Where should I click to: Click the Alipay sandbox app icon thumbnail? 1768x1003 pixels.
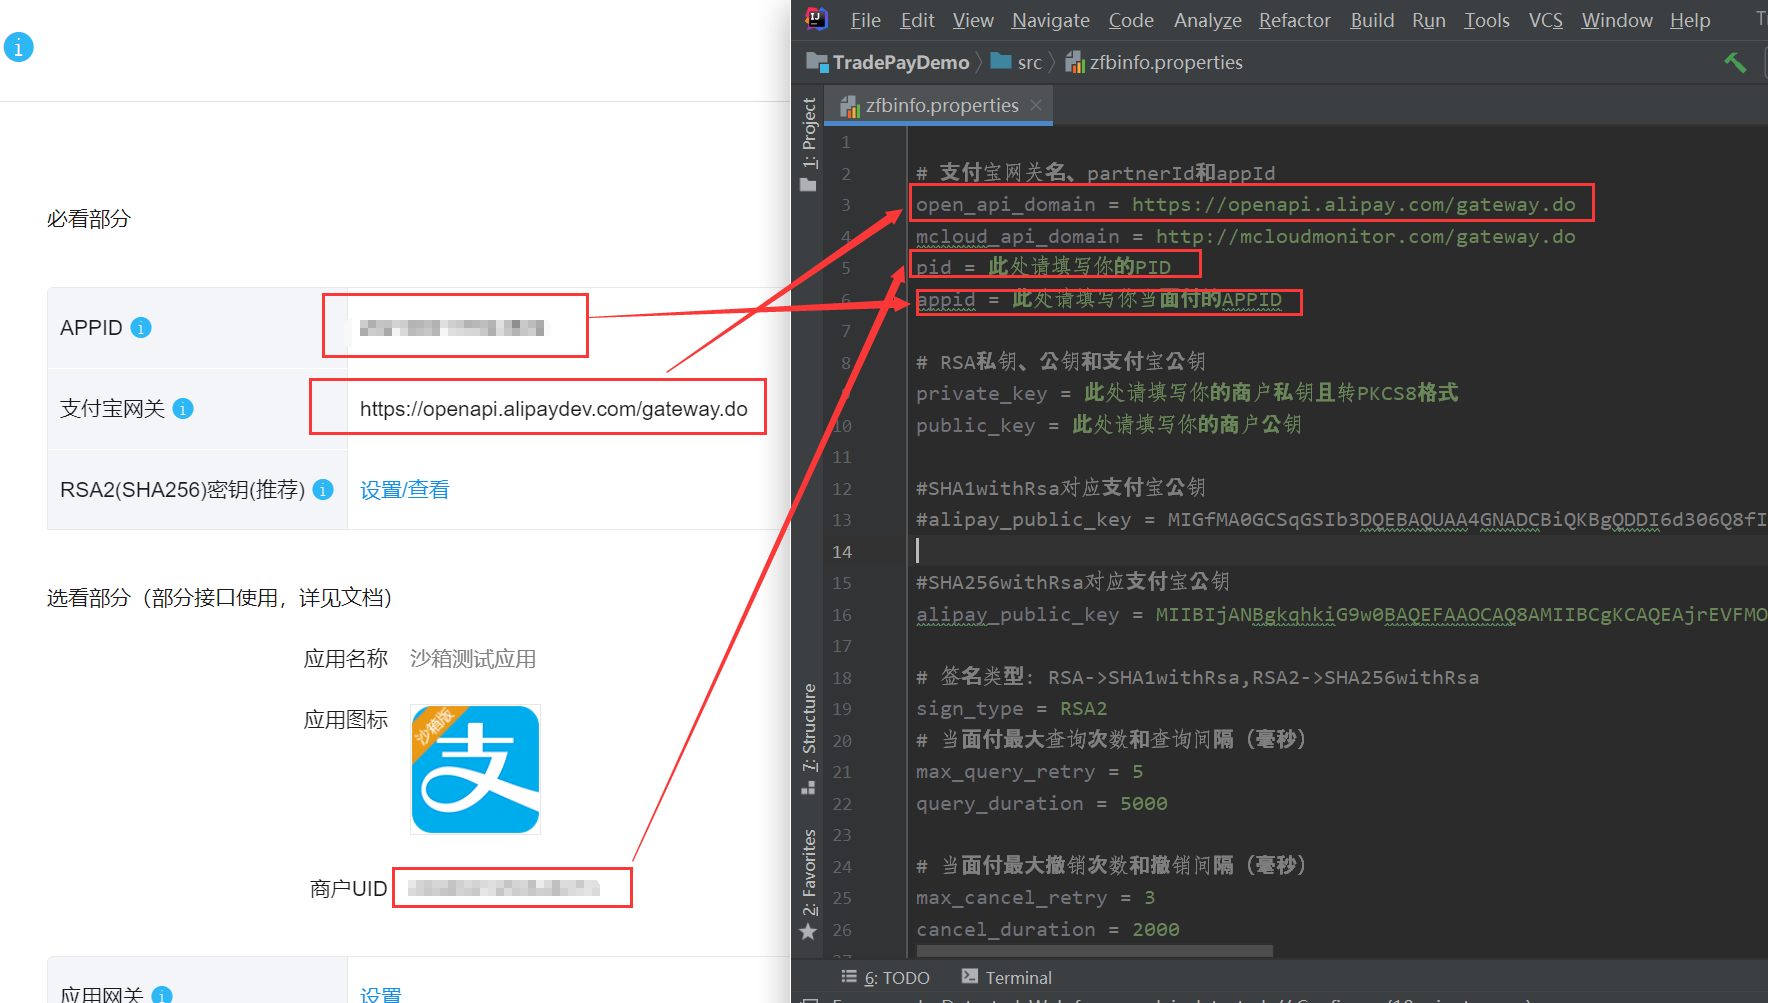[x=475, y=769]
